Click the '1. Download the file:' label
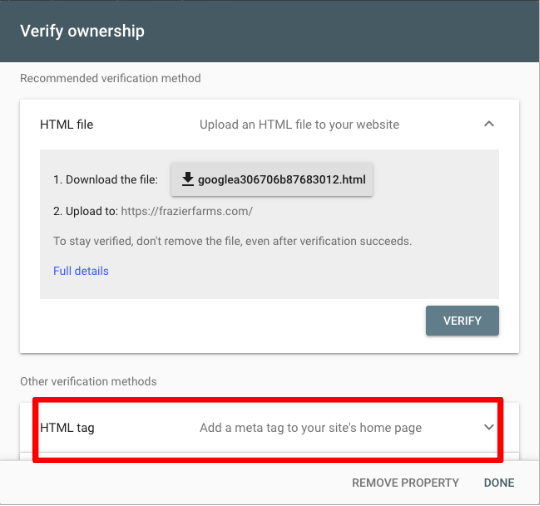The image size is (540, 506). point(105,179)
